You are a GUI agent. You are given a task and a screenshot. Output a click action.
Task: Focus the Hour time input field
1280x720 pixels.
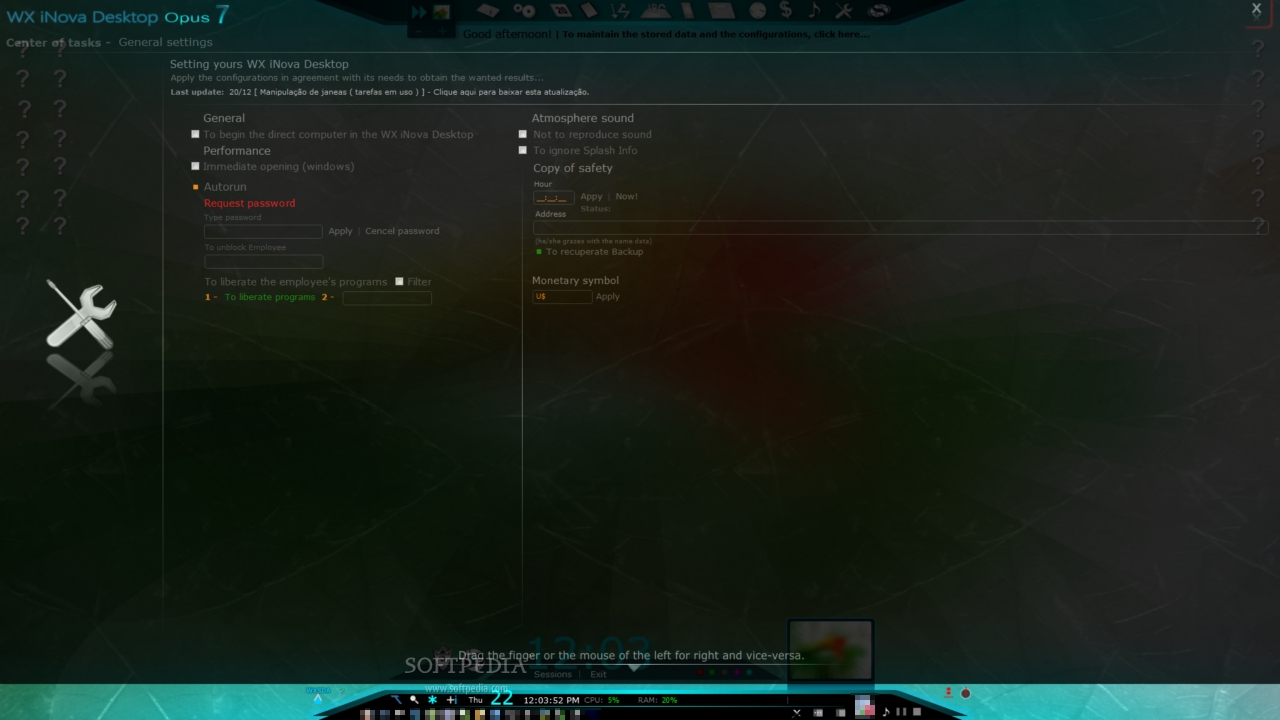pyautogui.click(x=554, y=197)
